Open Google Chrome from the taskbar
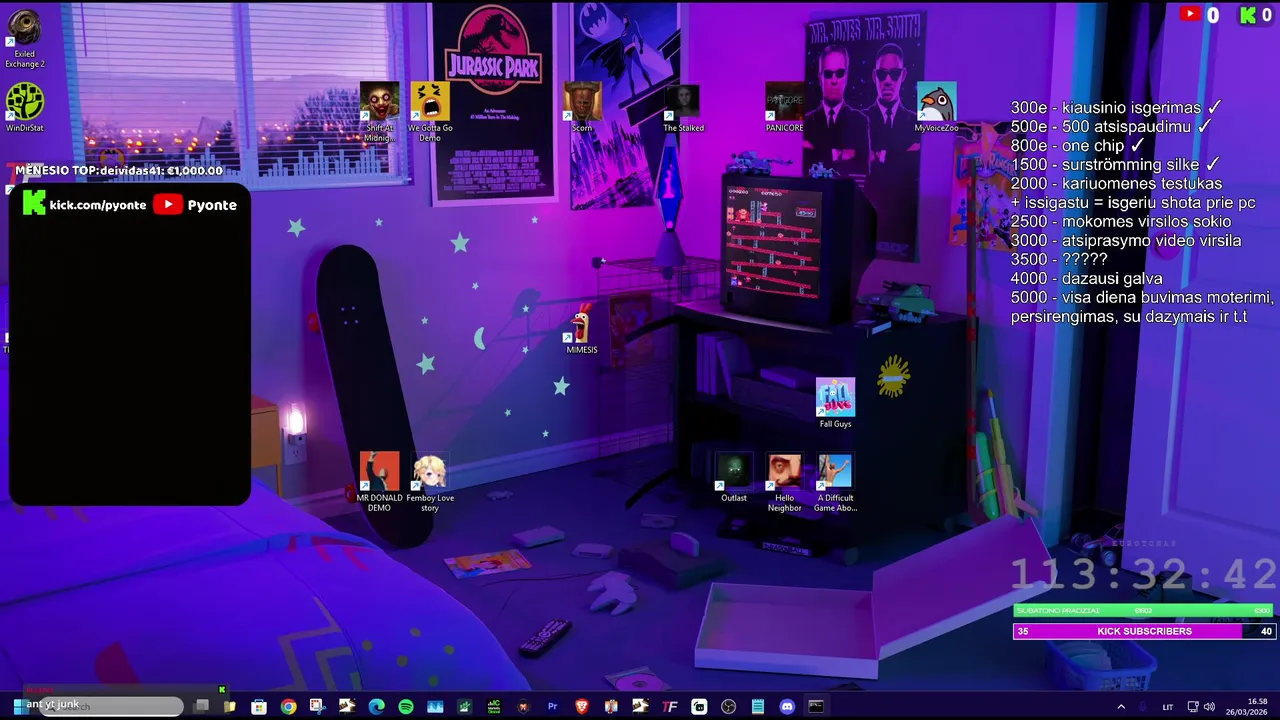Screen dimensions: 1280x720 pos(288,707)
